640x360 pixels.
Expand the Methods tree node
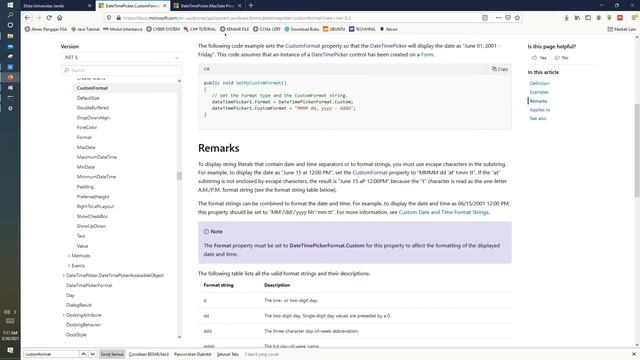click(x=69, y=256)
